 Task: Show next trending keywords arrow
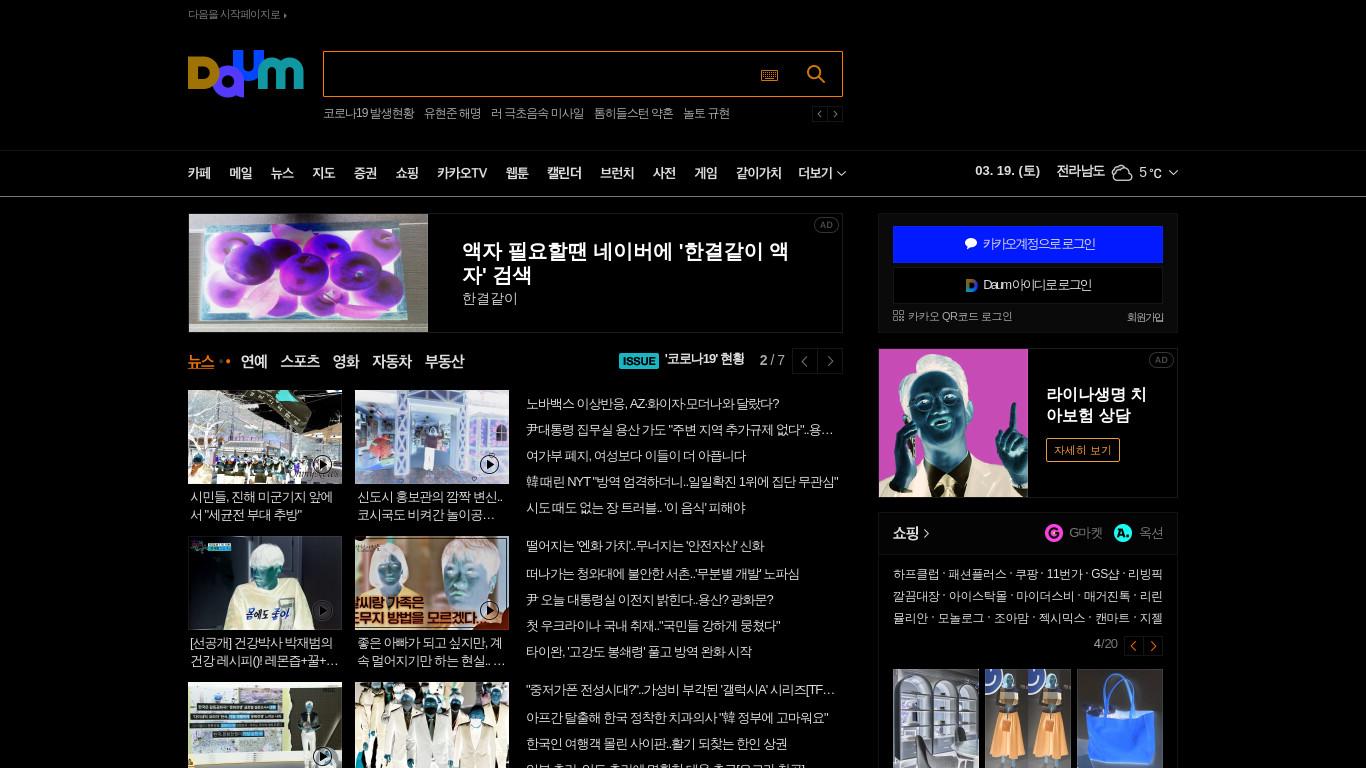(x=835, y=114)
